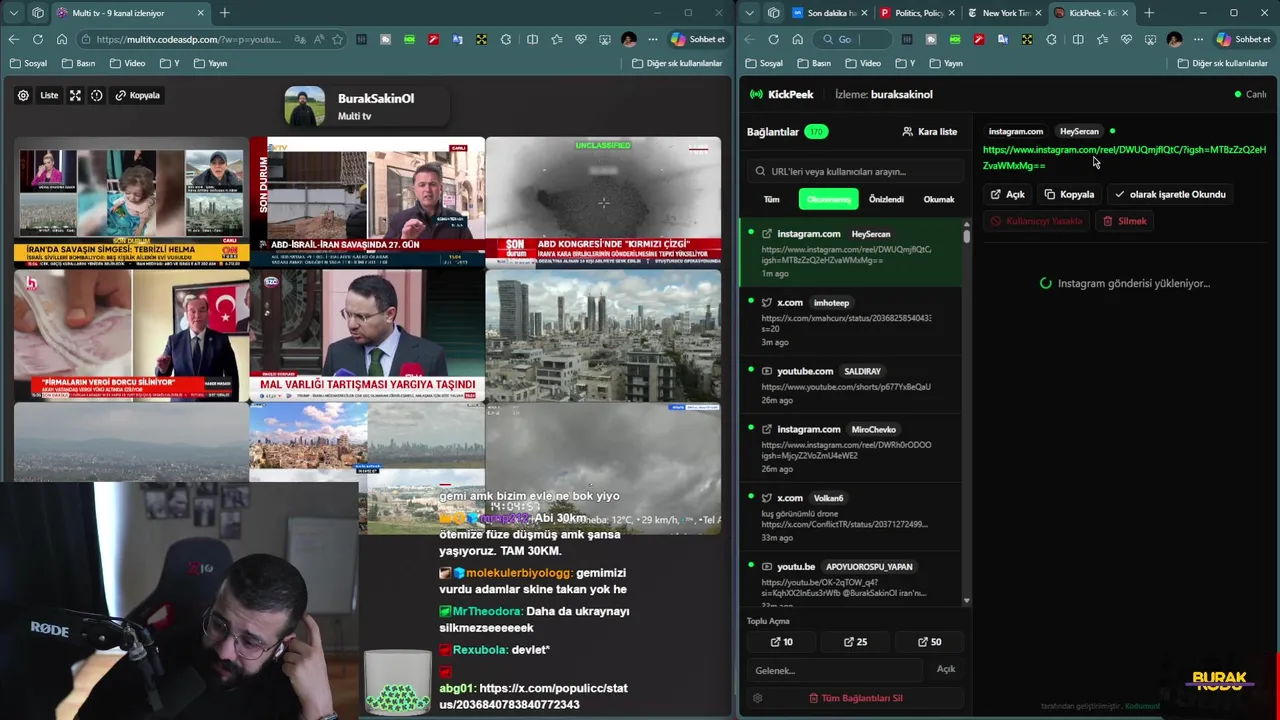The width and height of the screenshot is (1280, 720).
Task: Click the KickPeek logo
Action: coord(781,94)
